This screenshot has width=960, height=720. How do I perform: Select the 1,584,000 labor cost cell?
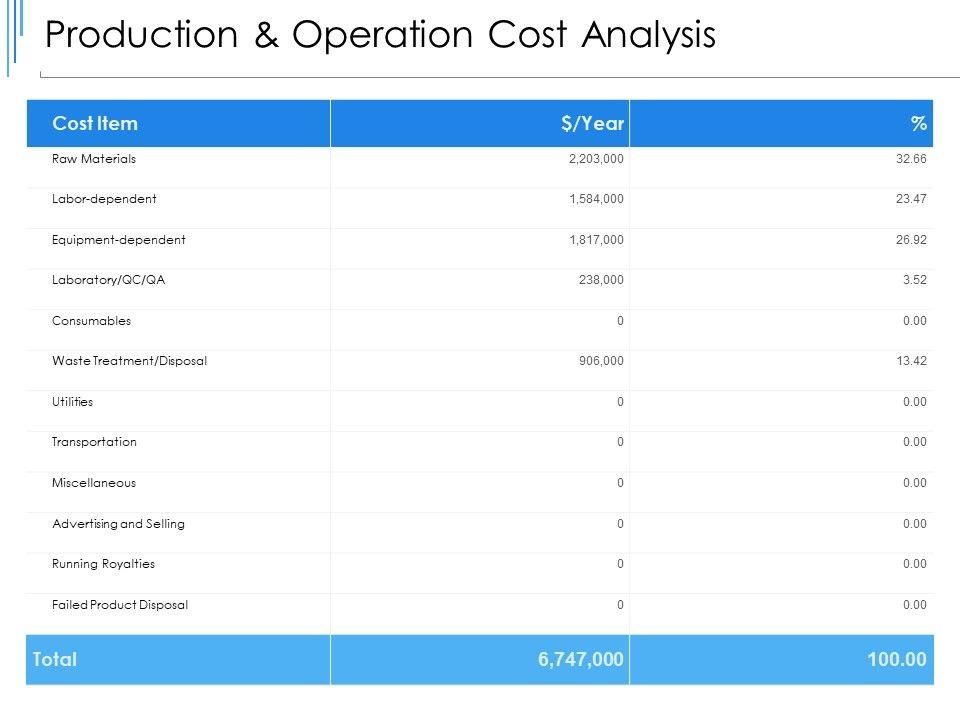[596, 199]
